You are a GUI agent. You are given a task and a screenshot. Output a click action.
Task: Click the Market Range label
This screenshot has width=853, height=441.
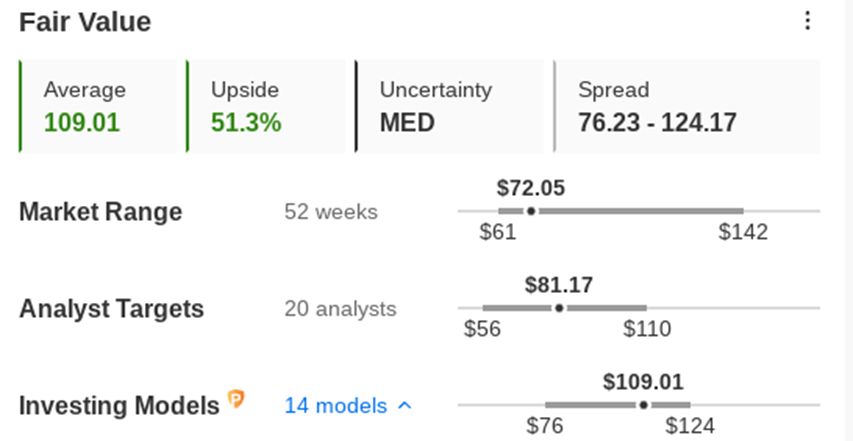pyautogui.click(x=101, y=212)
